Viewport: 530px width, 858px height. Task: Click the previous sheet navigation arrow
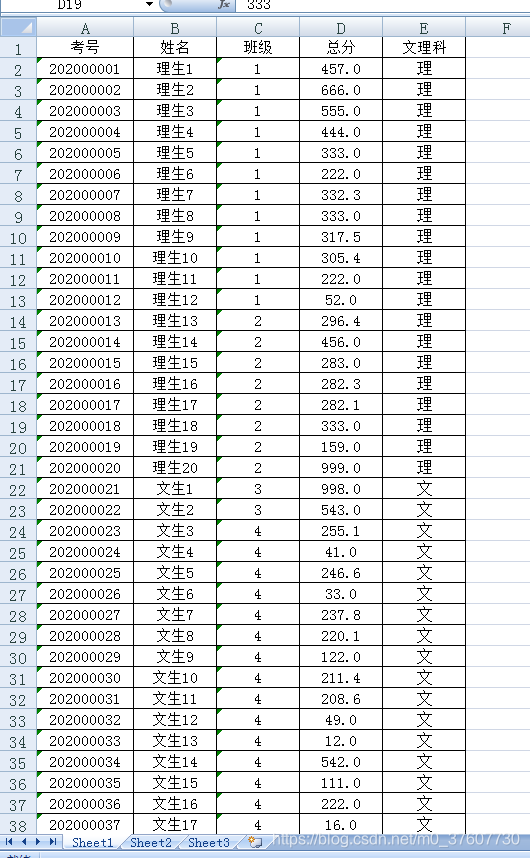coord(24,842)
